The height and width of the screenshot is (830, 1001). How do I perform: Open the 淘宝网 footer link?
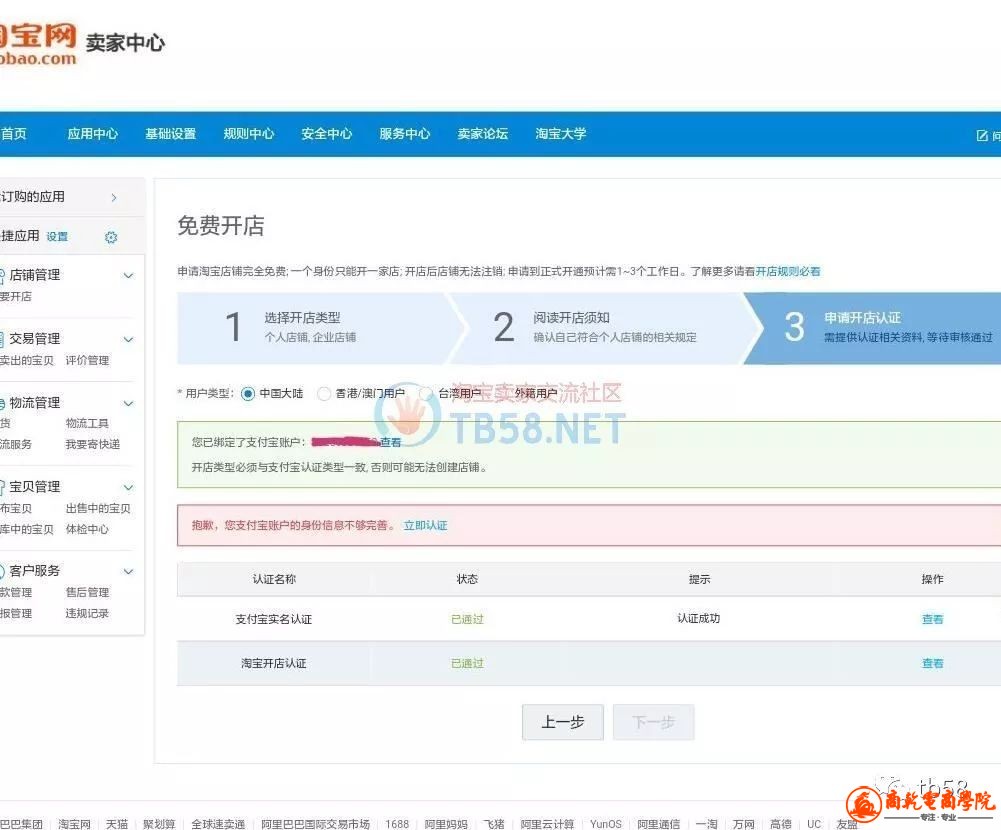[x=74, y=824]
